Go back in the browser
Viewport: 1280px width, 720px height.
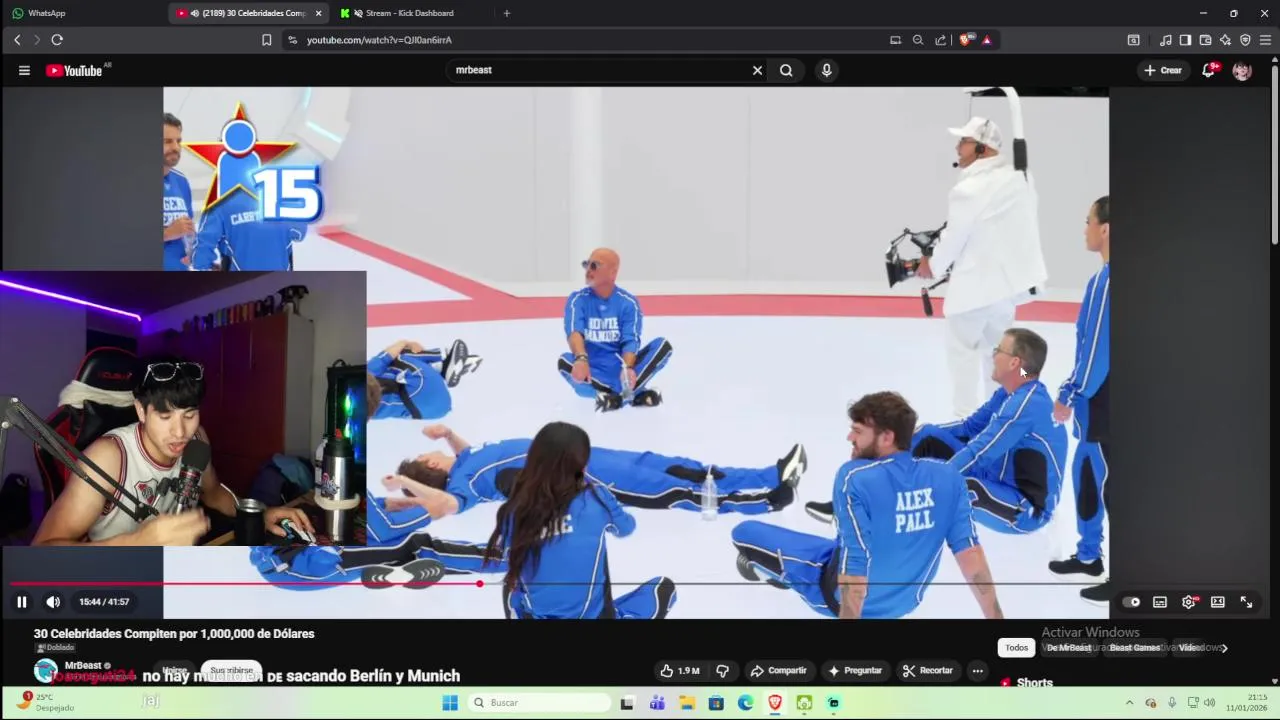(17, 40)
